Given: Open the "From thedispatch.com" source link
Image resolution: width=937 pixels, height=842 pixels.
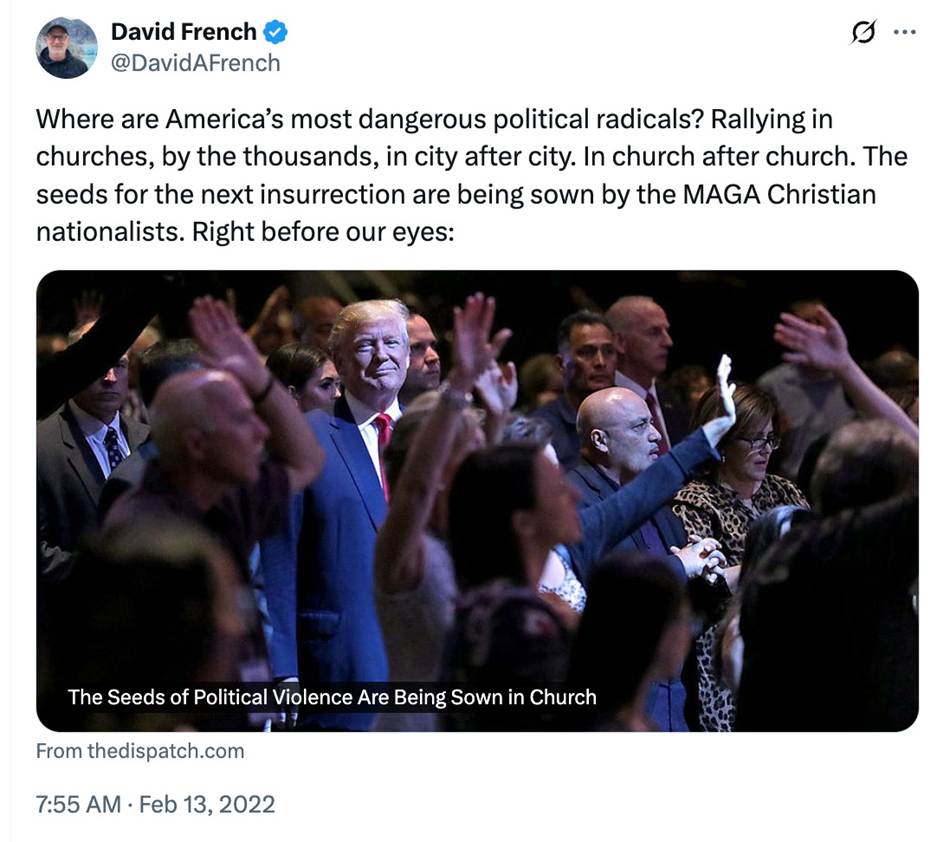Looking at the screenshot, I should 139,750.
